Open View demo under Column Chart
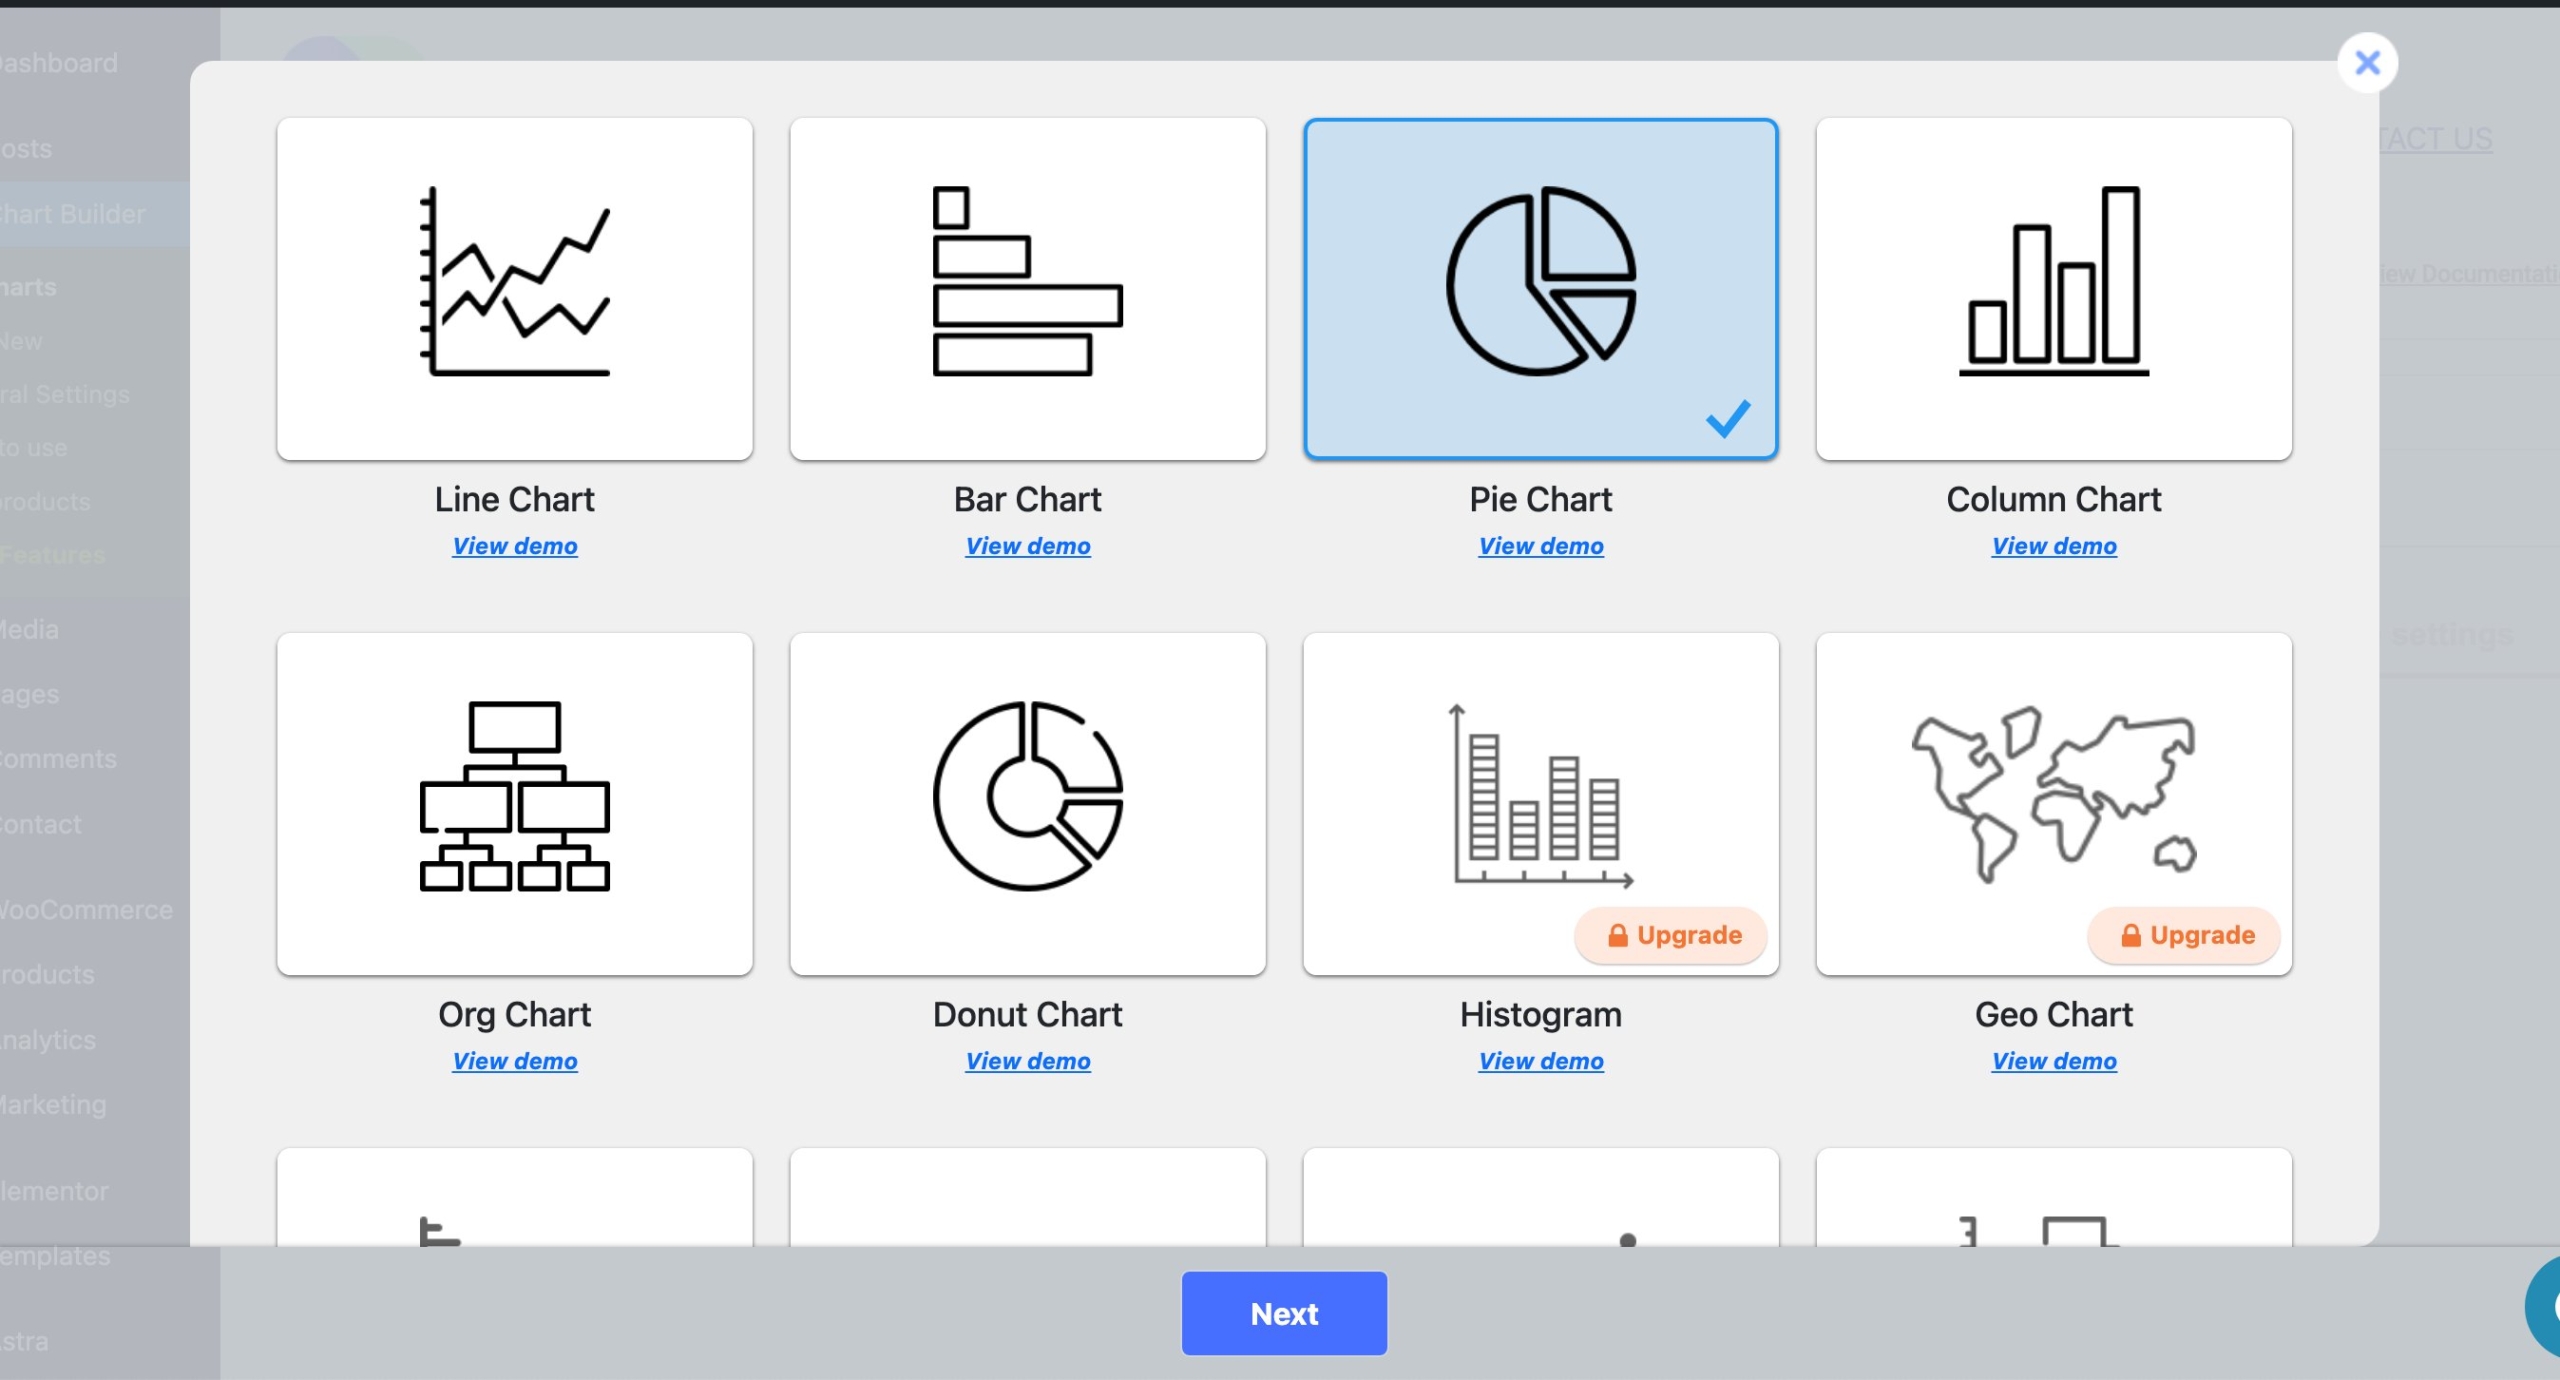This screenshot has width=2560, height=1380. [2053, 546]
